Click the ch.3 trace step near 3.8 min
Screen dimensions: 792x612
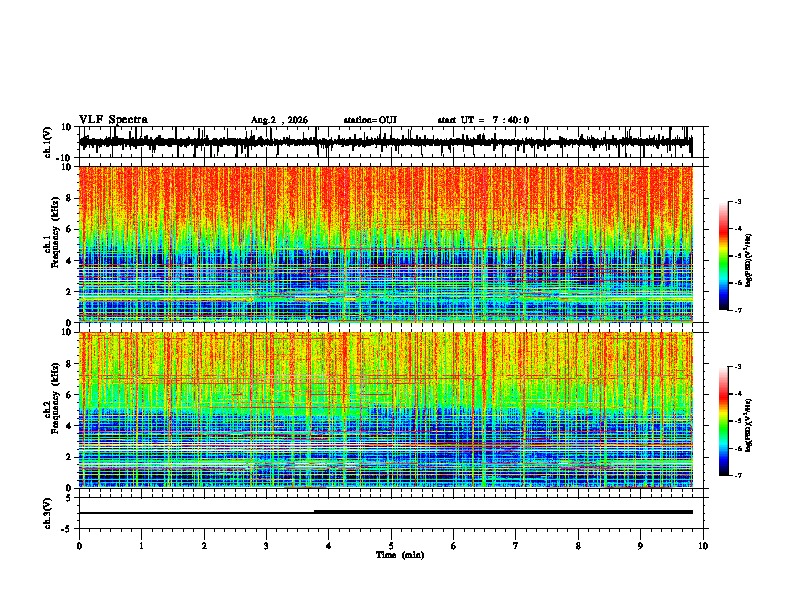(x=314, y=512)
